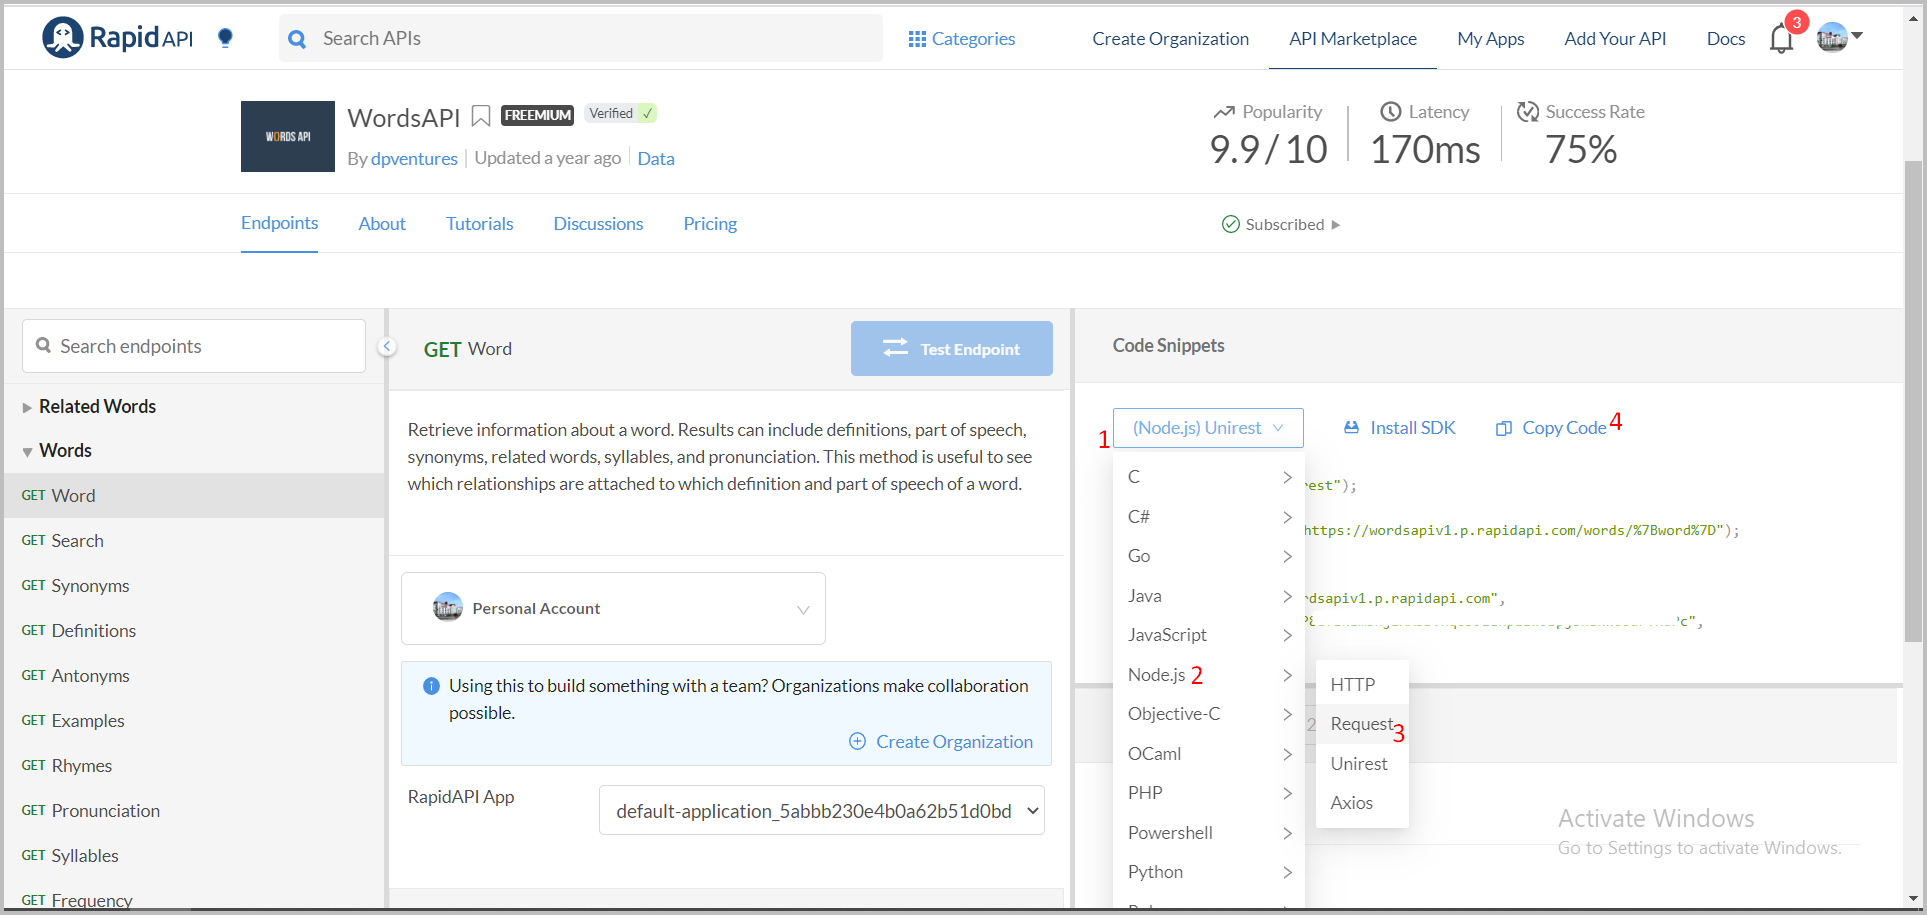This screenshot has width=1927, height=915.
Task: Open the (Node.js) Unirest language dropdown
Action: [1208, 428]
